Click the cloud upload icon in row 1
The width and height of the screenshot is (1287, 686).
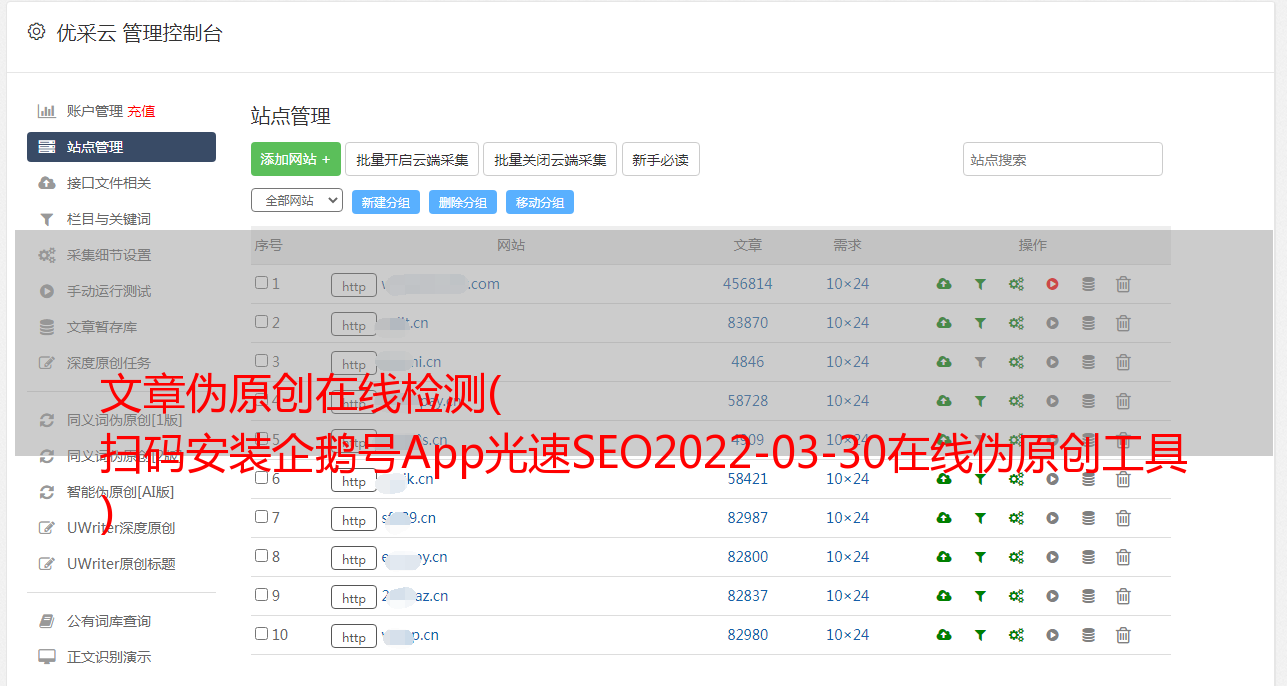pos(944,284)
